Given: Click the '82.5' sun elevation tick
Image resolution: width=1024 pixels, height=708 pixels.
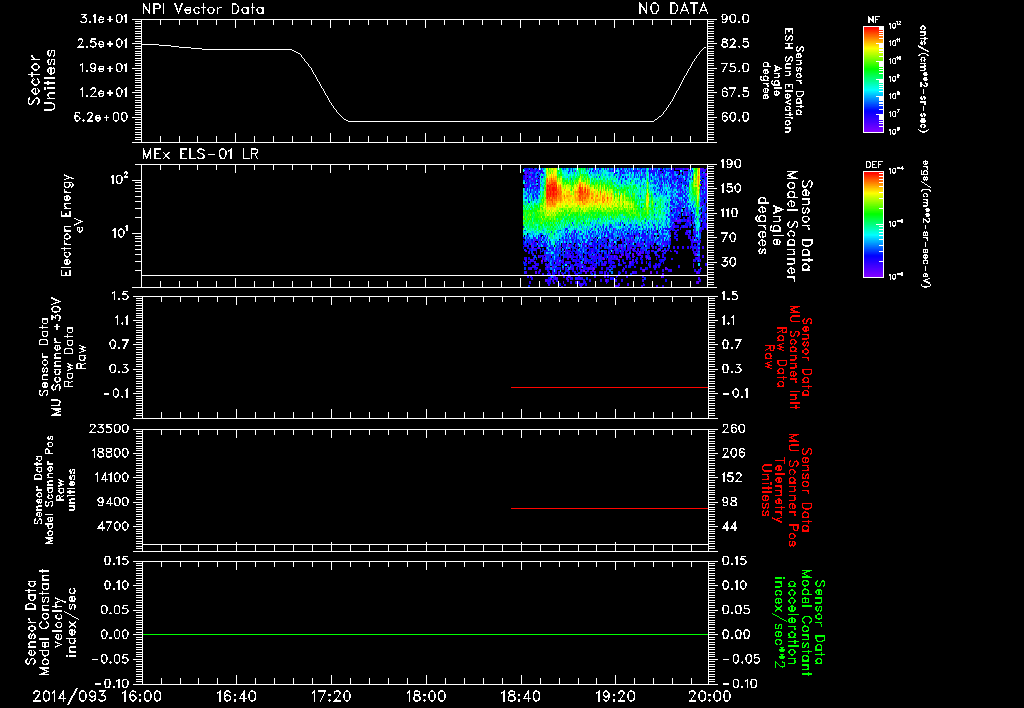Looking at the screenshot, I should pos(735,43).
